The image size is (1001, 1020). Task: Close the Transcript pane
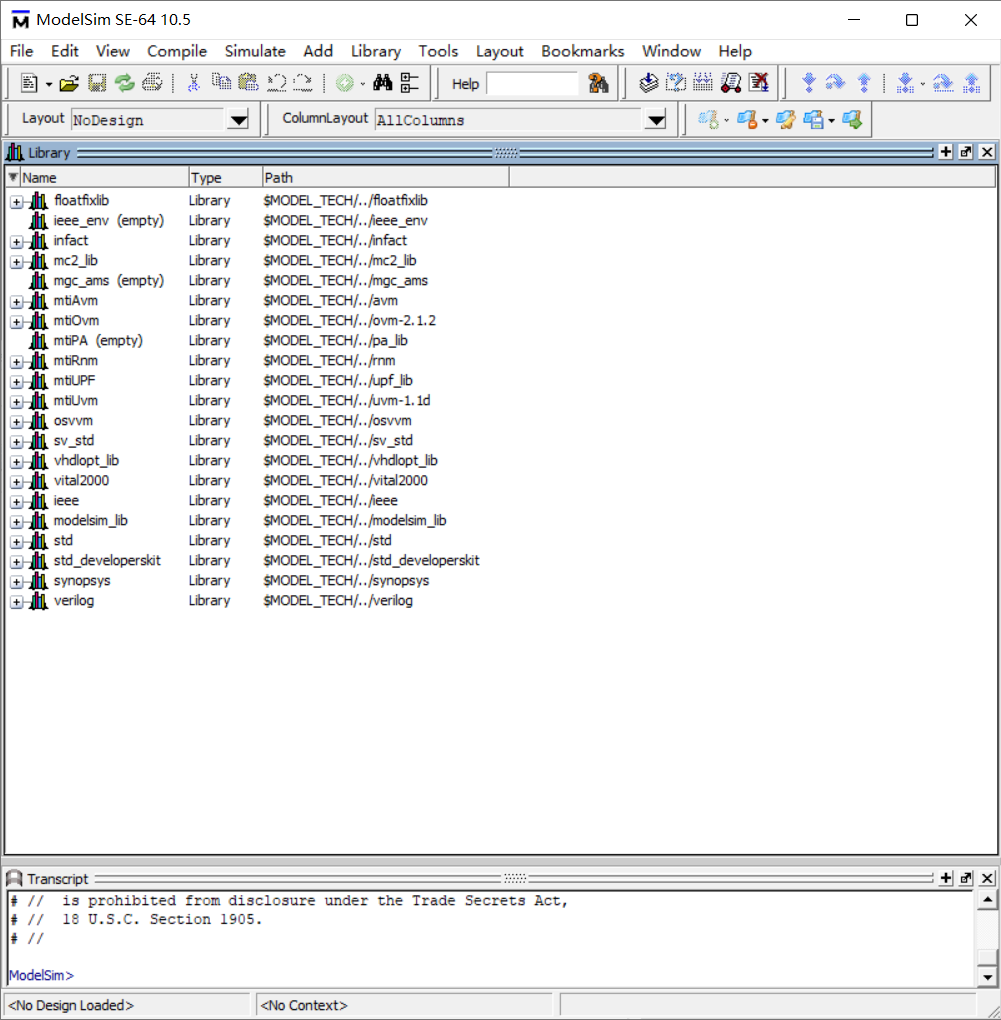click(x=987, y=878)
